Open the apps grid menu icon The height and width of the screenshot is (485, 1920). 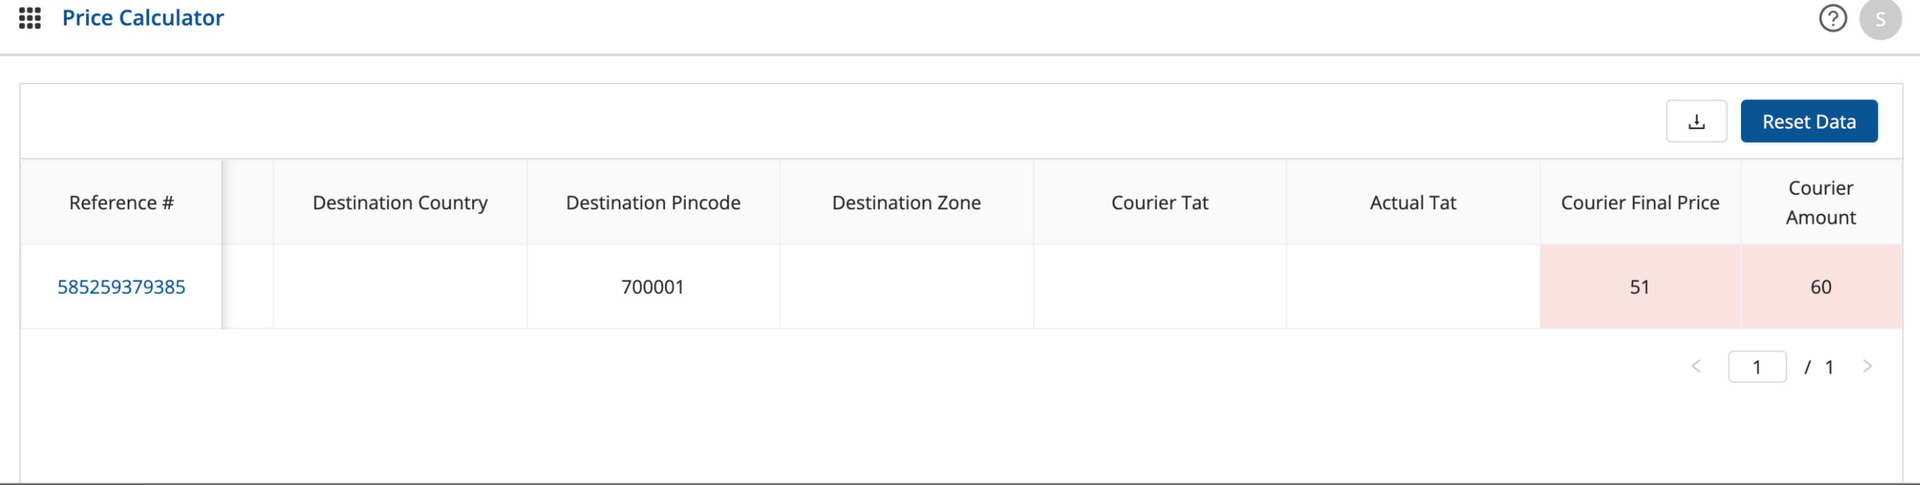(x=30, y=18)
